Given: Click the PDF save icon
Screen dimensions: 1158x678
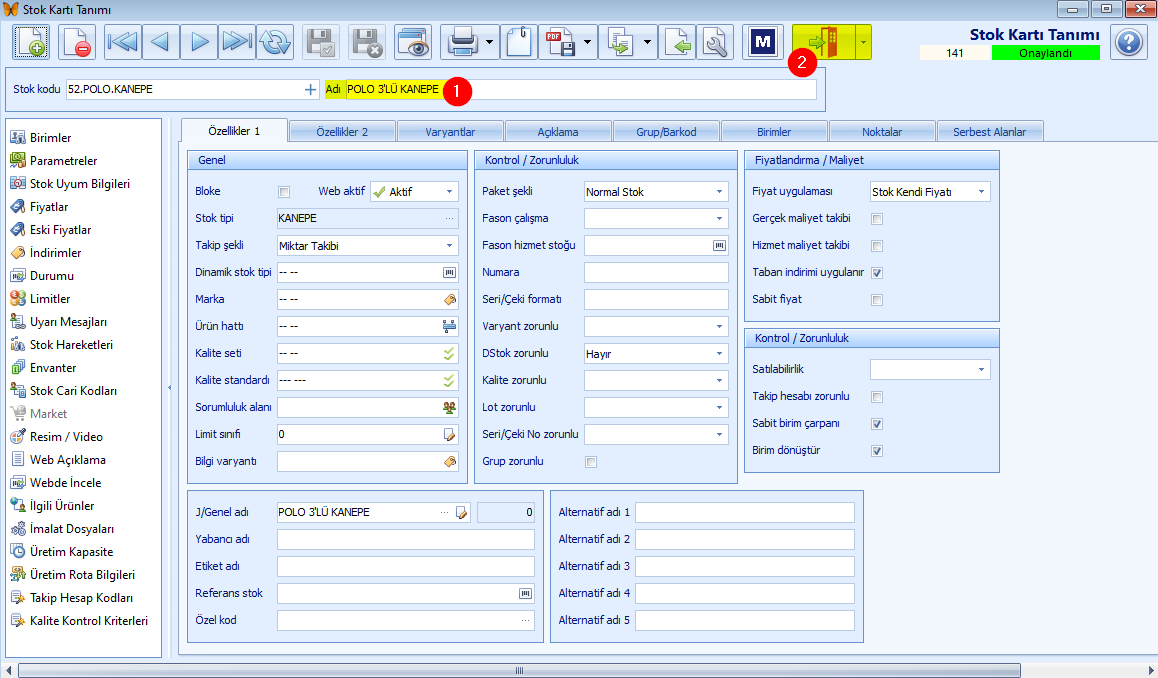Looking at the screenshot, I should pyautogui.click(x=559, y=42).
